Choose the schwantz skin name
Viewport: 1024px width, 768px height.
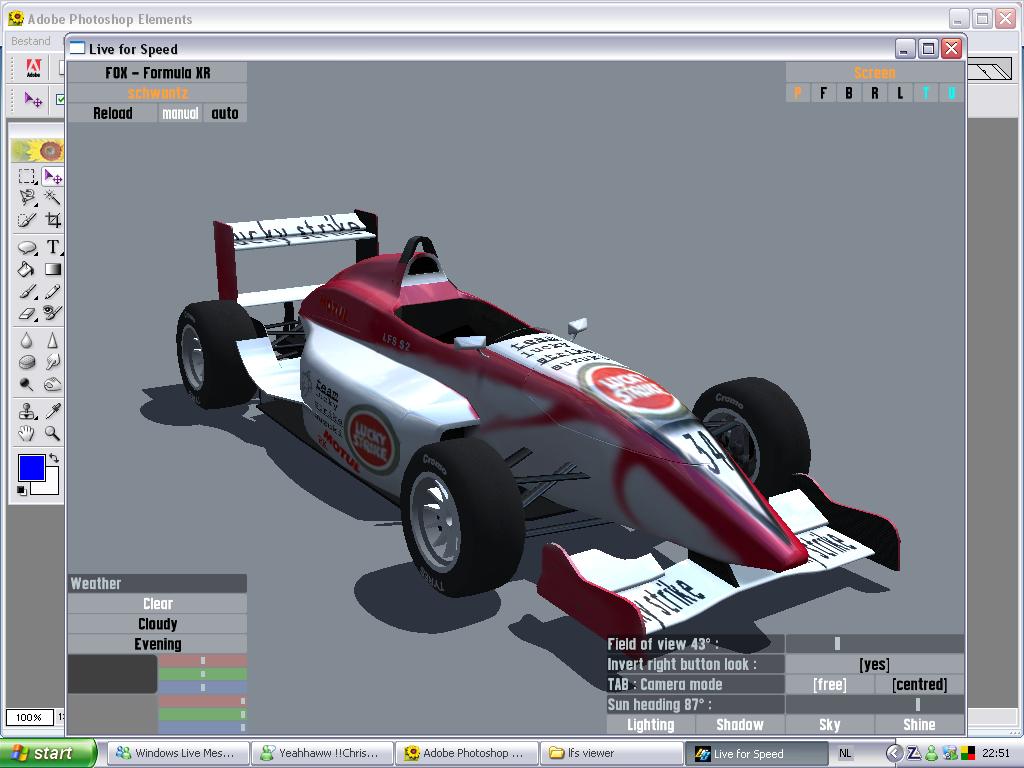click(x=157, y=93)
